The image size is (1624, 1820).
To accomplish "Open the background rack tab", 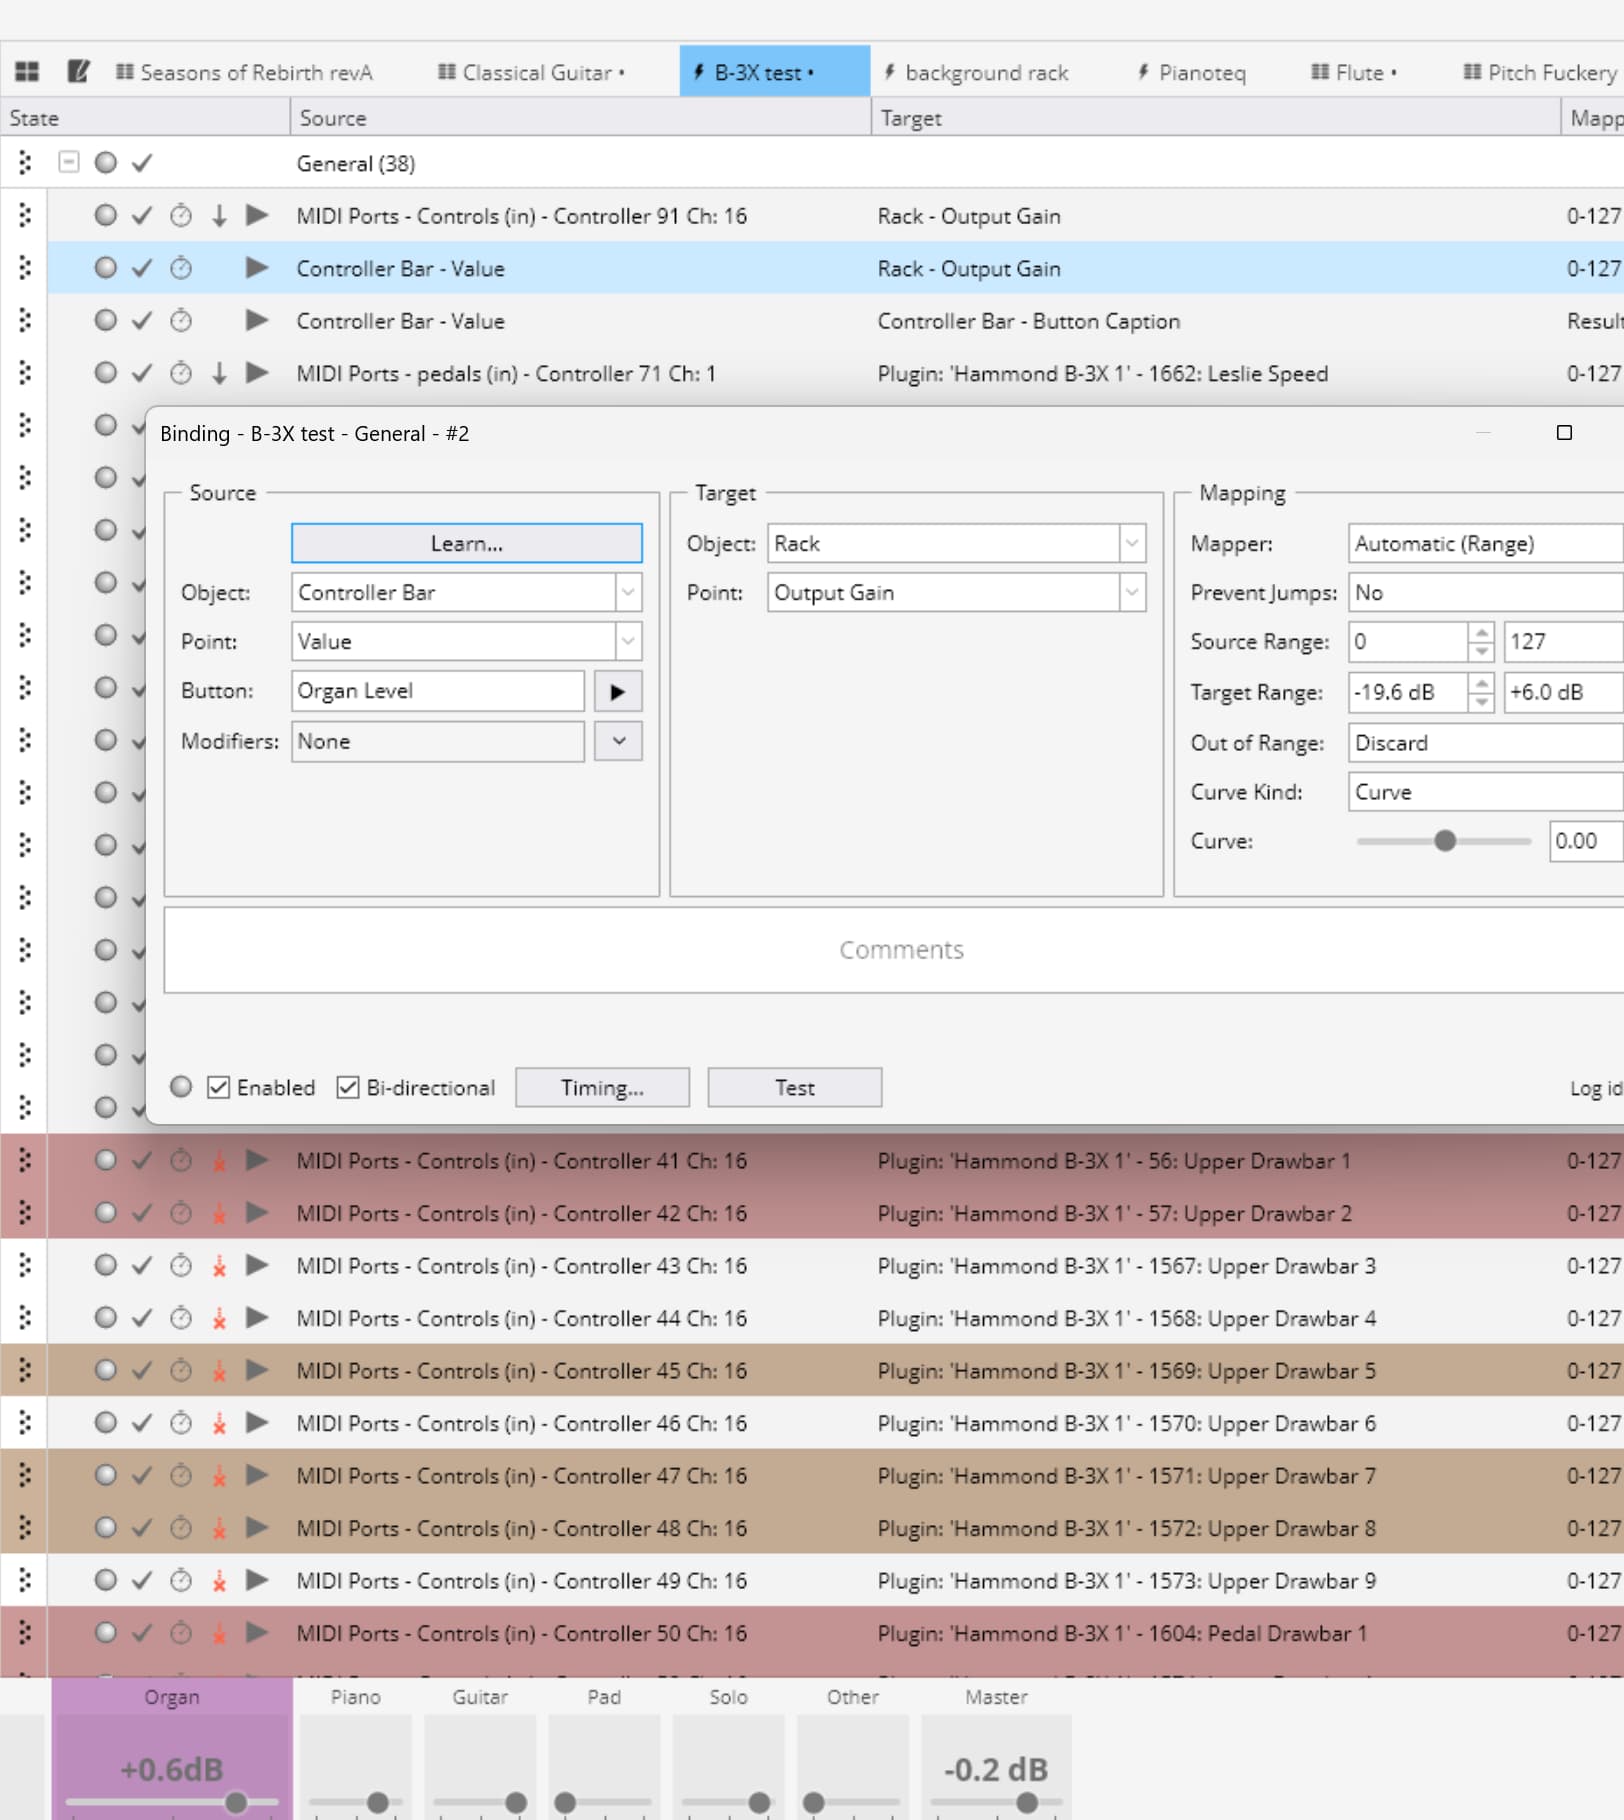I will point(976,72).
